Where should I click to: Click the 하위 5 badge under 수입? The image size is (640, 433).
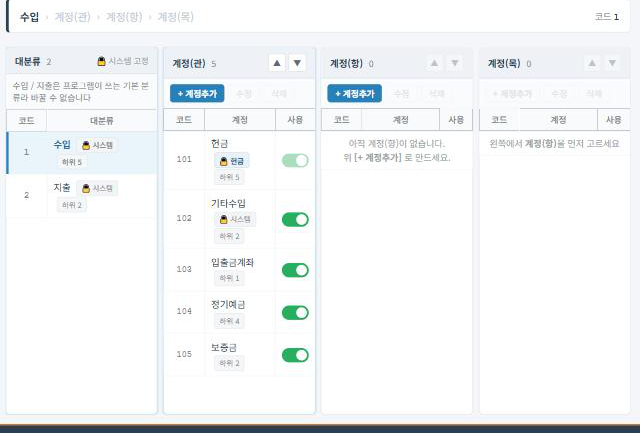[x=72, y=162]
